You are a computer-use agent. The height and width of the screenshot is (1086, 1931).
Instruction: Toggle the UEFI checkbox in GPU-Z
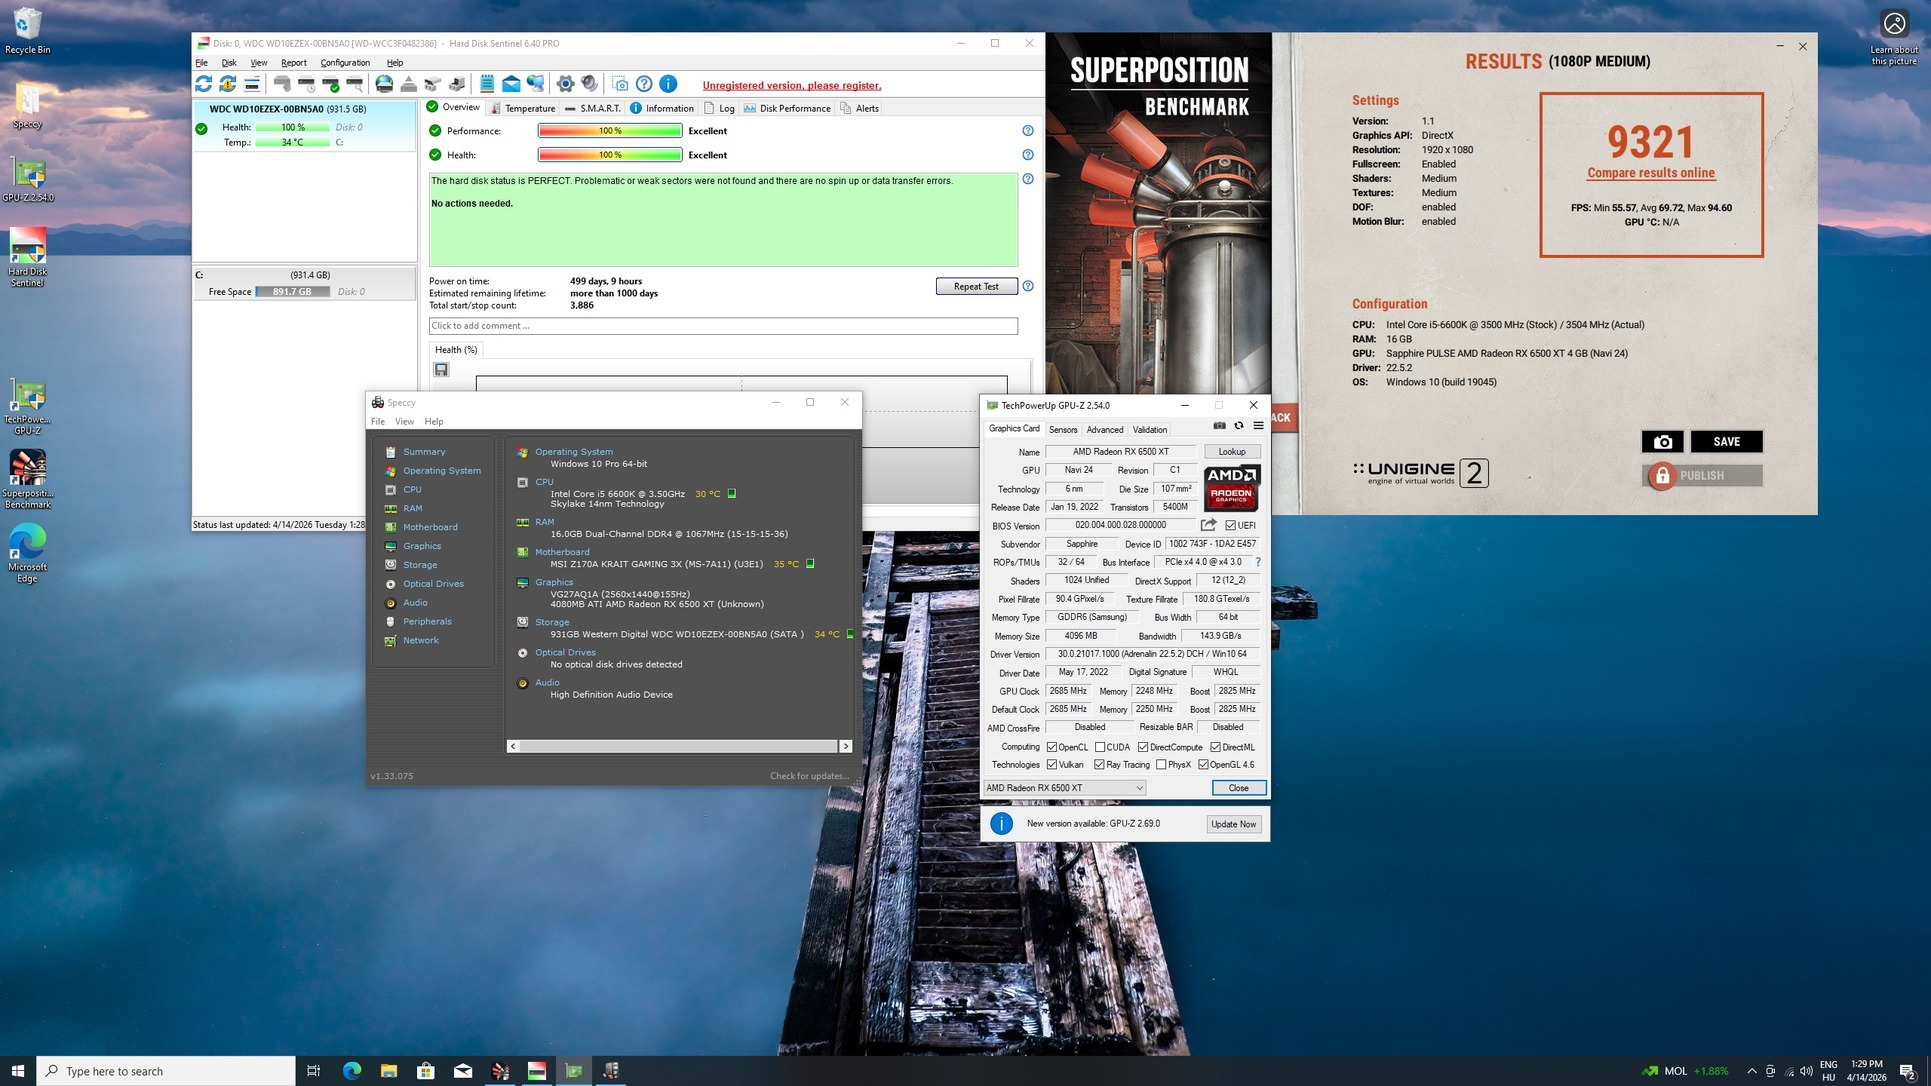[1231, 526]
